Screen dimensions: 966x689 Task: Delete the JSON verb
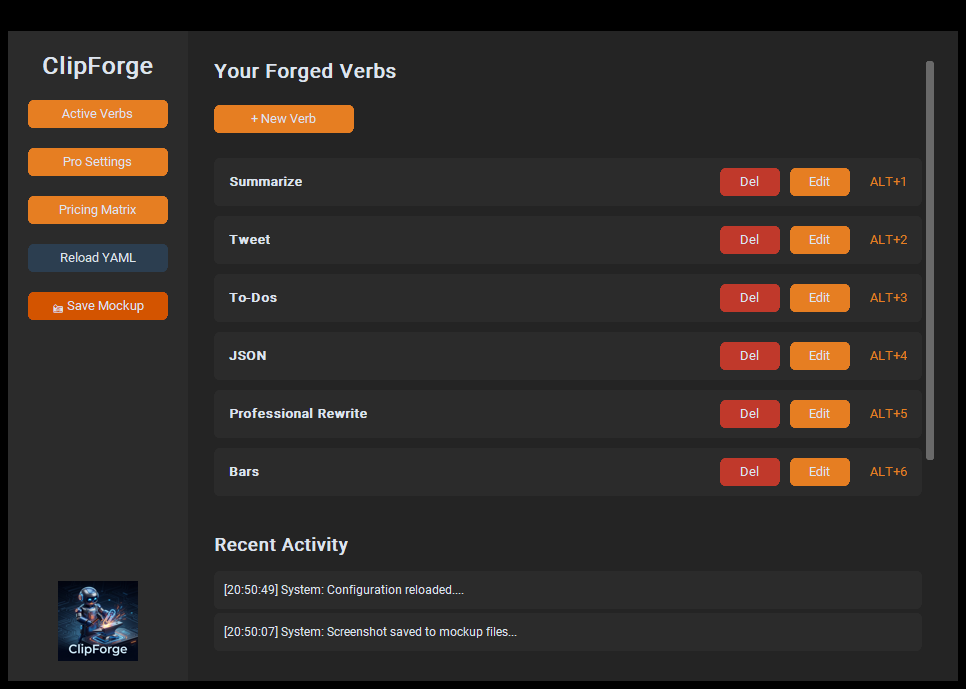click(x=749, y=355)
